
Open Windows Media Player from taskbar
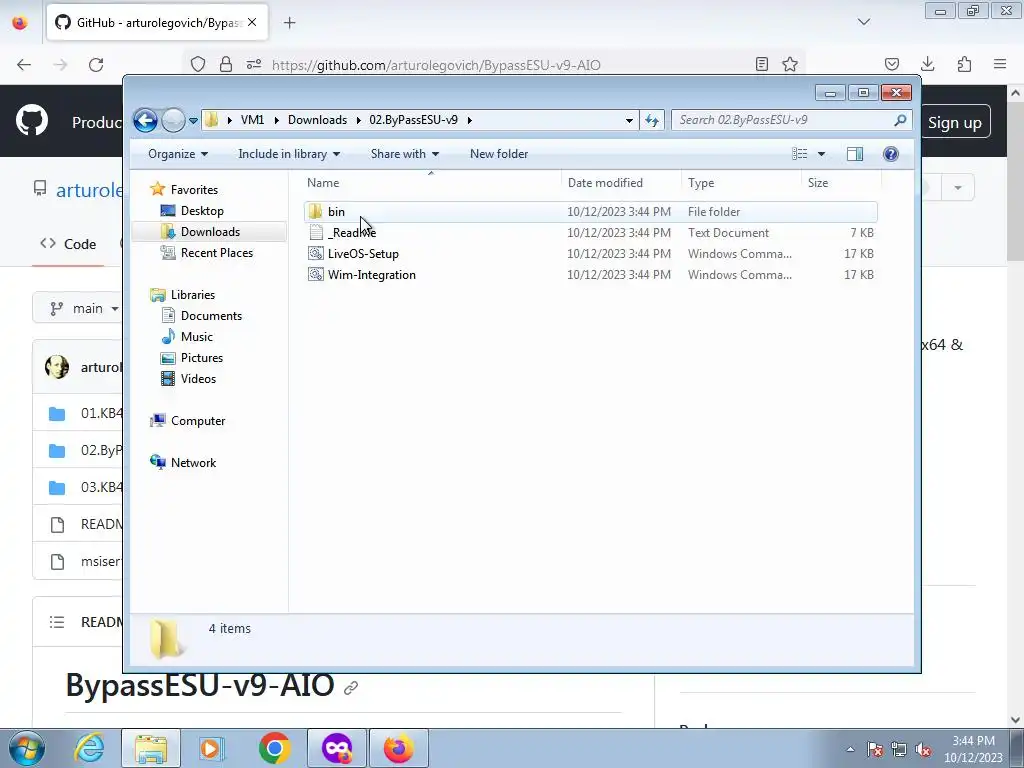click(211, 748)
